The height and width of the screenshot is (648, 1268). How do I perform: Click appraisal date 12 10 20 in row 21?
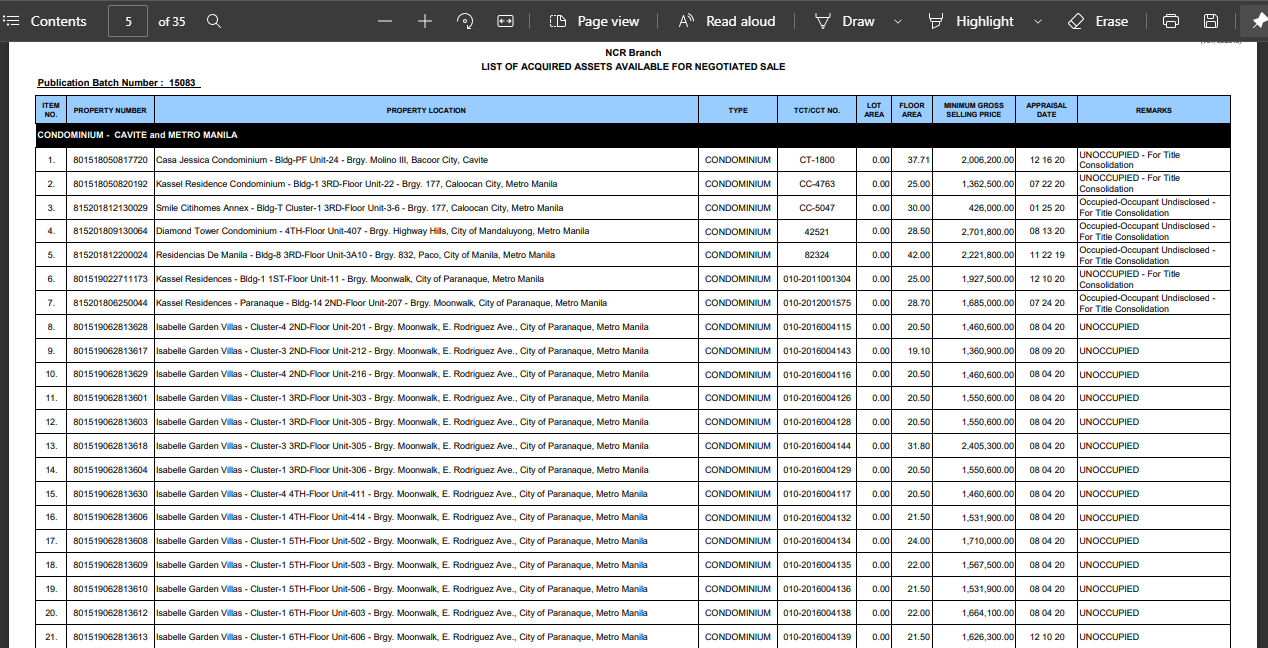(x=1046, y=637)
